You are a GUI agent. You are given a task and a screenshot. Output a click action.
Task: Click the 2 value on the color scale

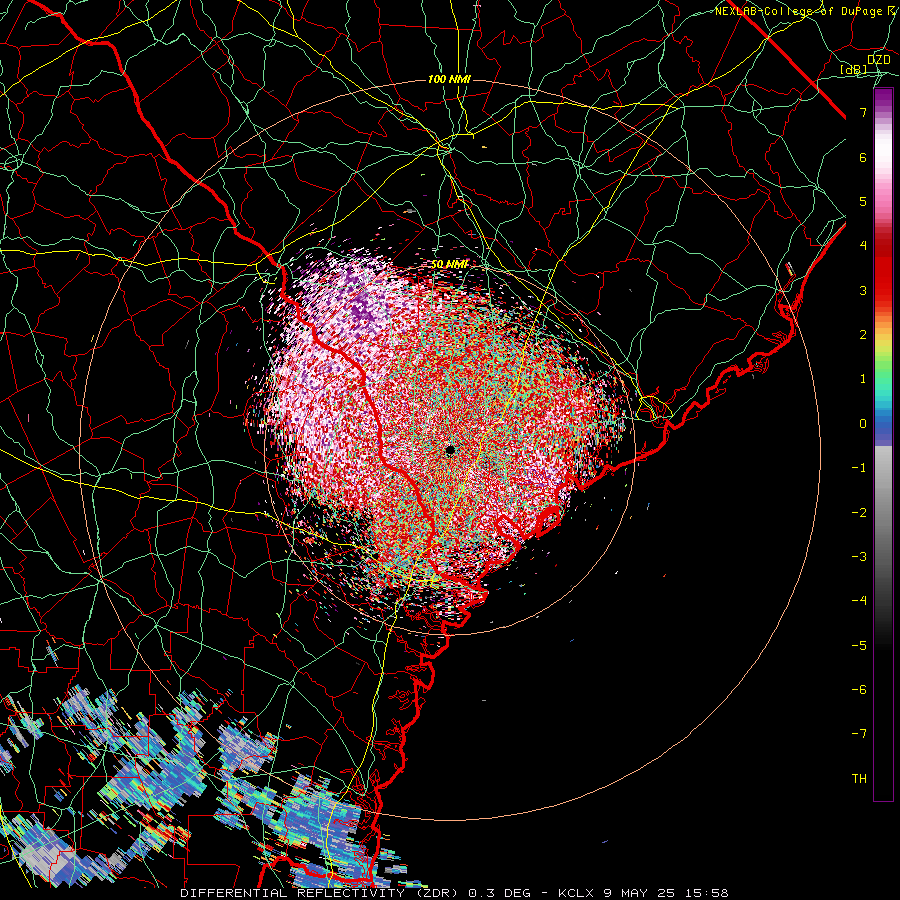863,335
